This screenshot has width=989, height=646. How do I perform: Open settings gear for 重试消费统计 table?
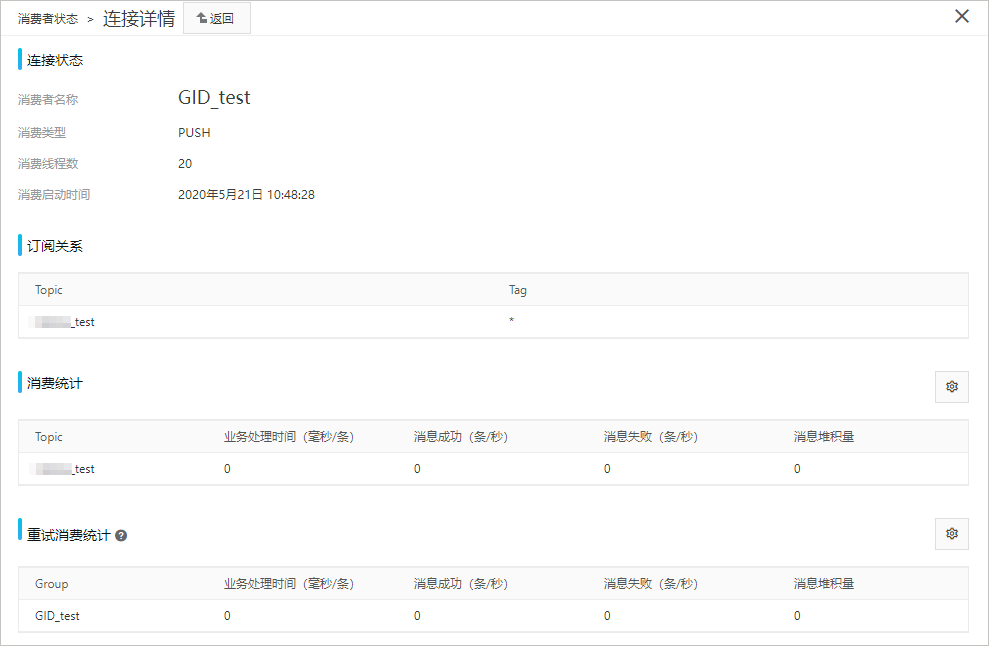pyautogui.click(x=951, y=534)
